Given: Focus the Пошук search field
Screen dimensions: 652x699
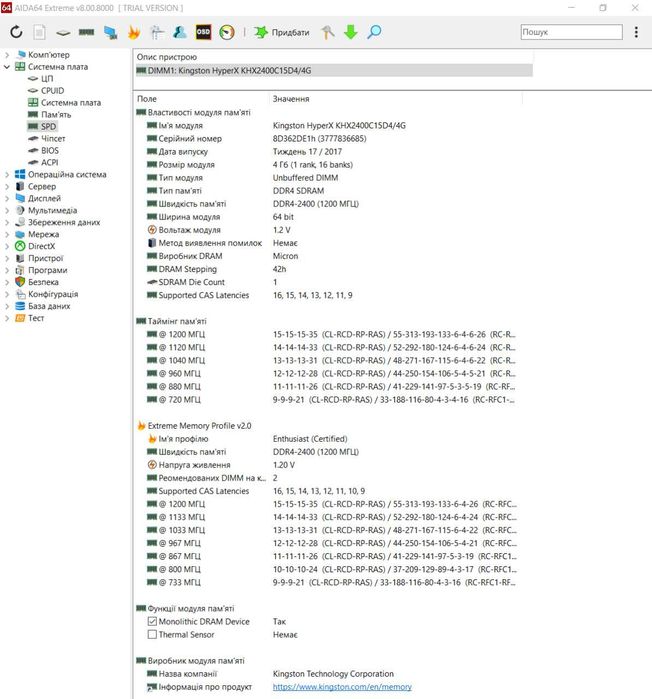Looking at the screenshot, I should point(571,32).
